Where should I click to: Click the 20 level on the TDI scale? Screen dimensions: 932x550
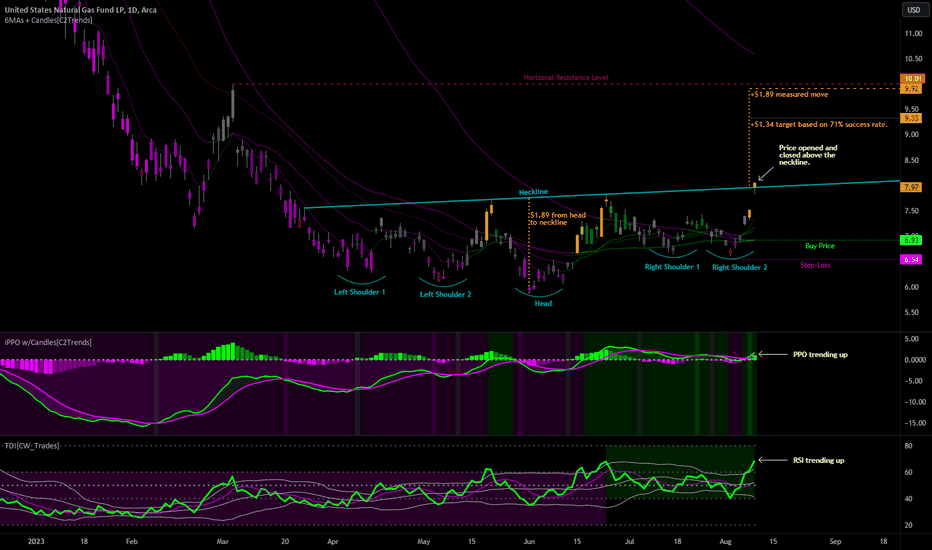(x=908, y=526)
